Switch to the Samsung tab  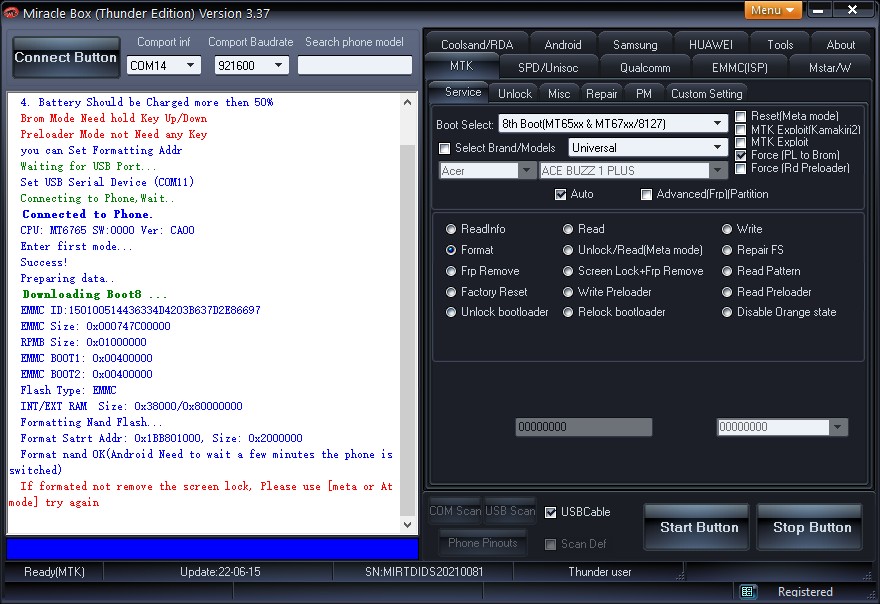[635, 44]
